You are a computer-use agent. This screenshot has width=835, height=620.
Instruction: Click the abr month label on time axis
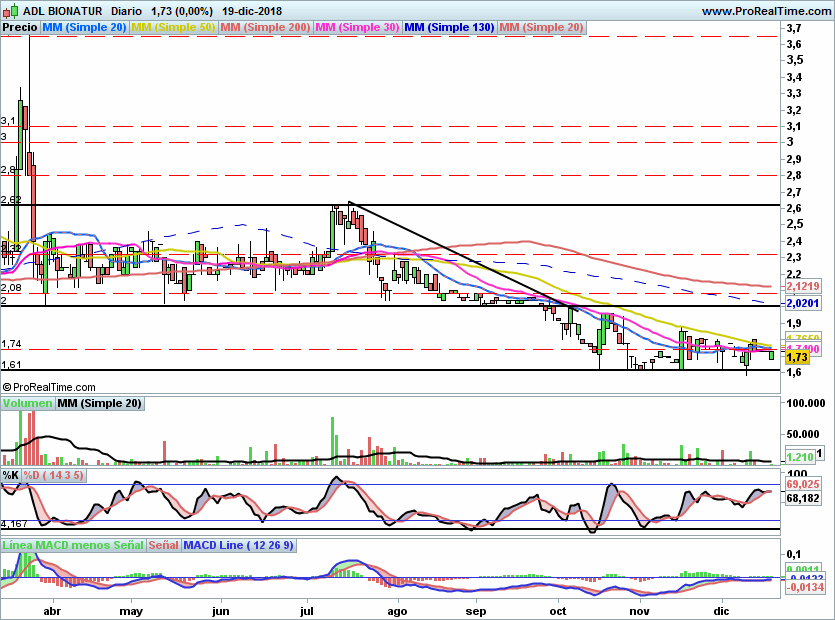pos(52,610)
